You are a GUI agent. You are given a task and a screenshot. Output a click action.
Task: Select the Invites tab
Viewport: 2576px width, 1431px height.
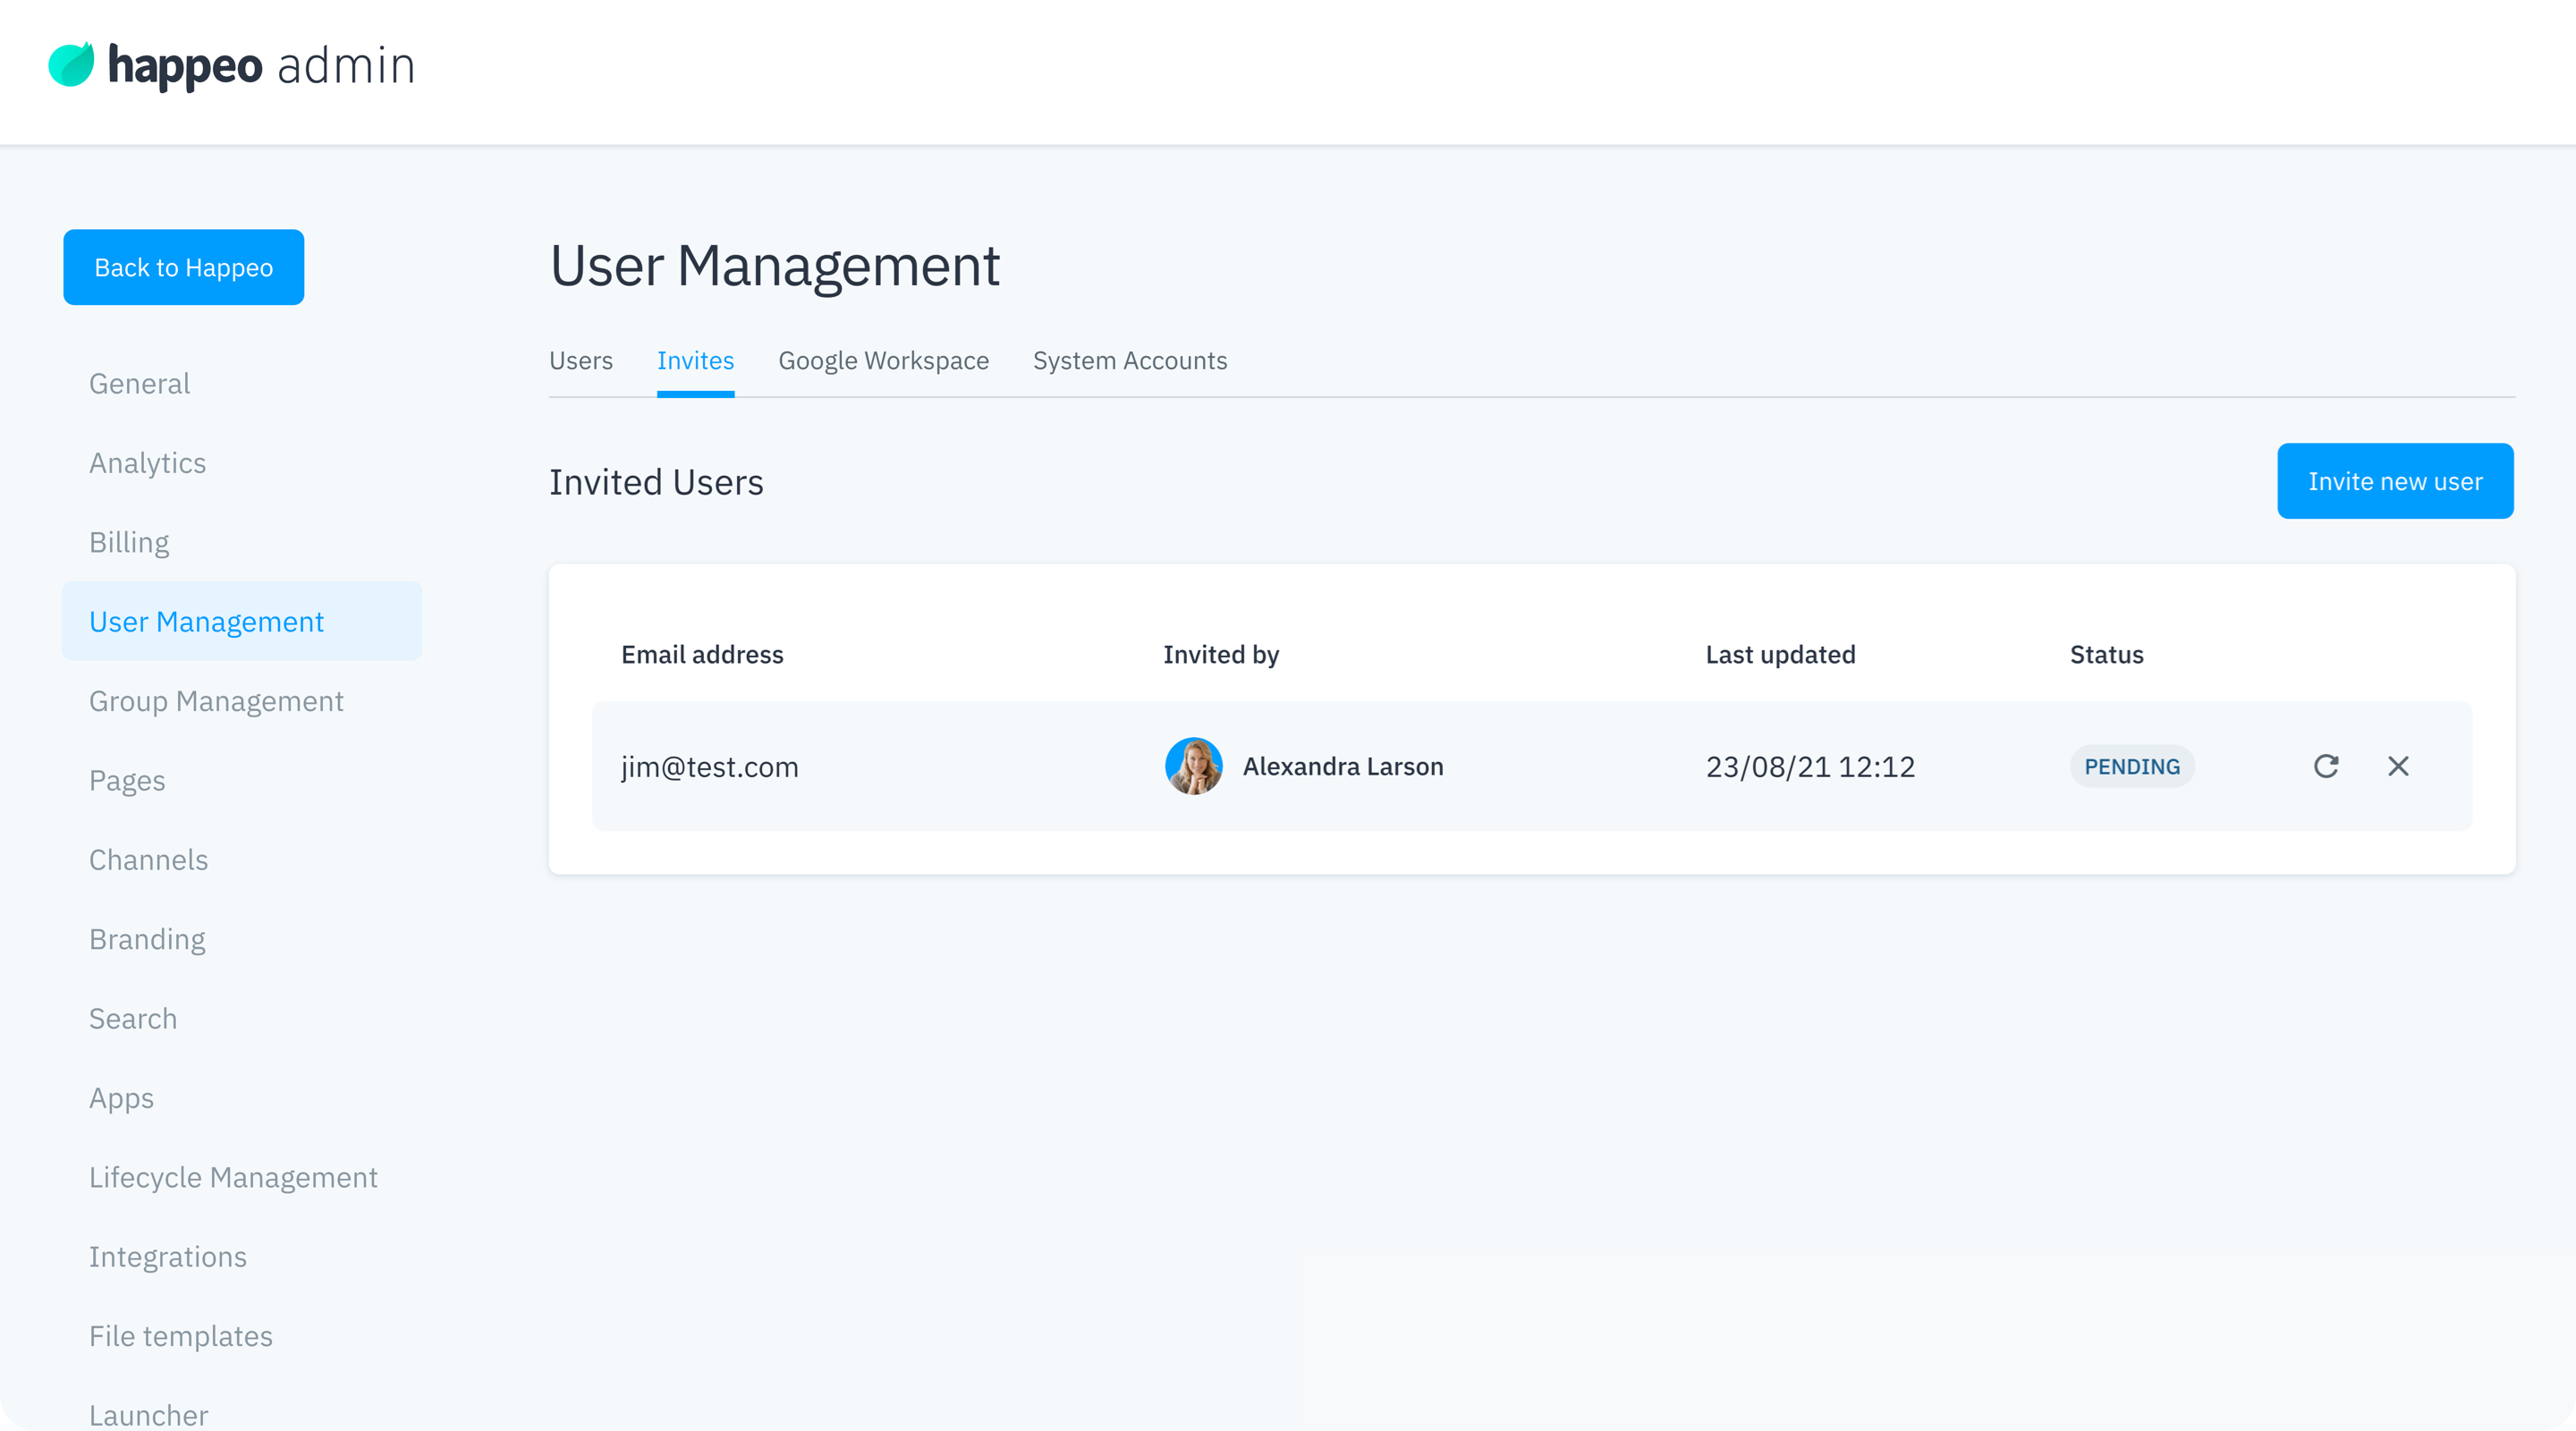click(695, 361)
